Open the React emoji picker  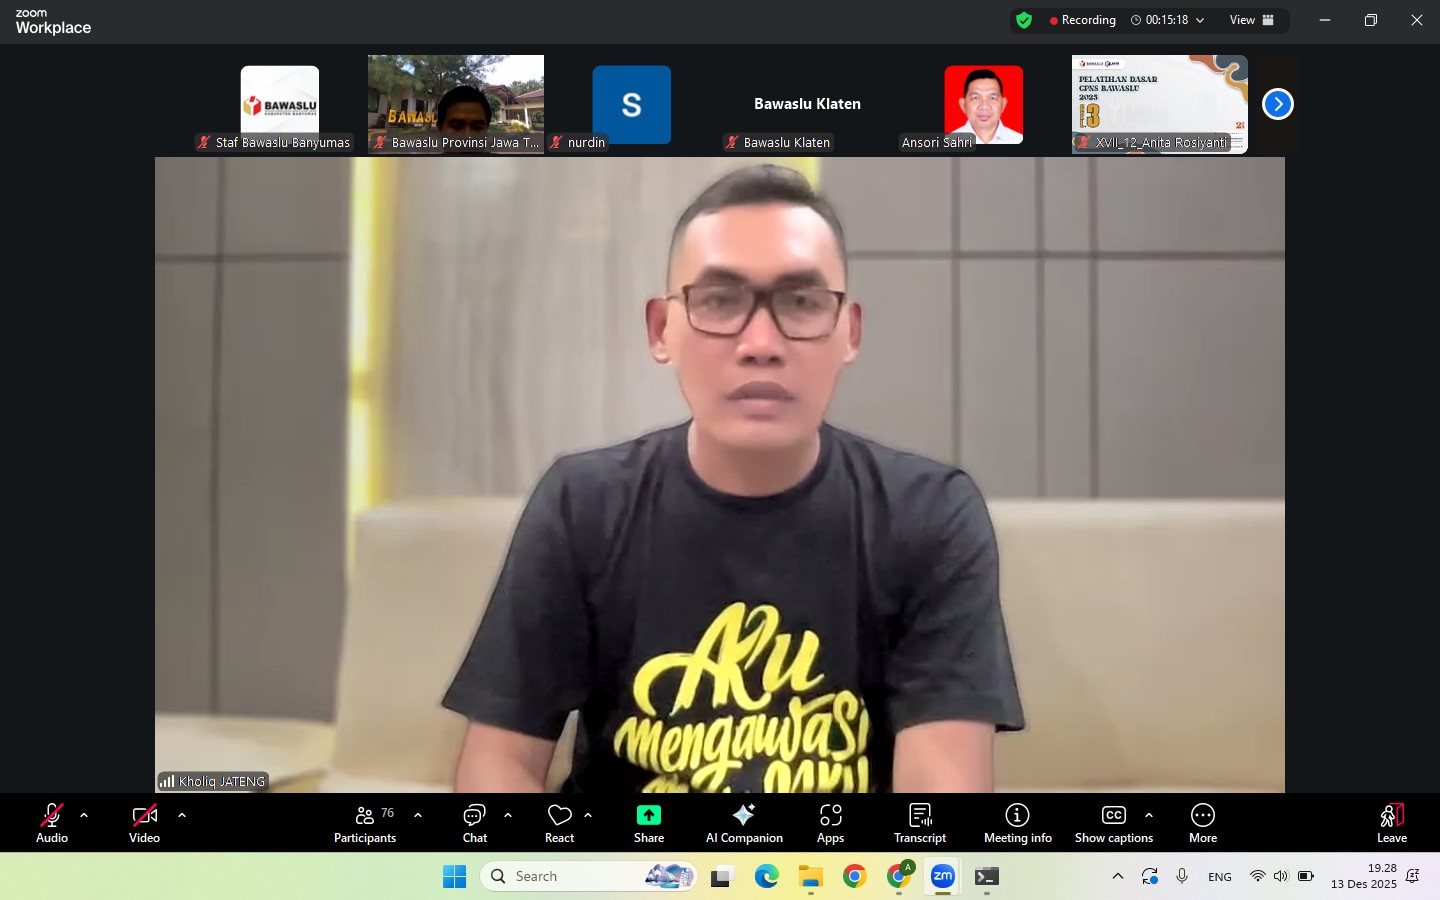(559, 823)
